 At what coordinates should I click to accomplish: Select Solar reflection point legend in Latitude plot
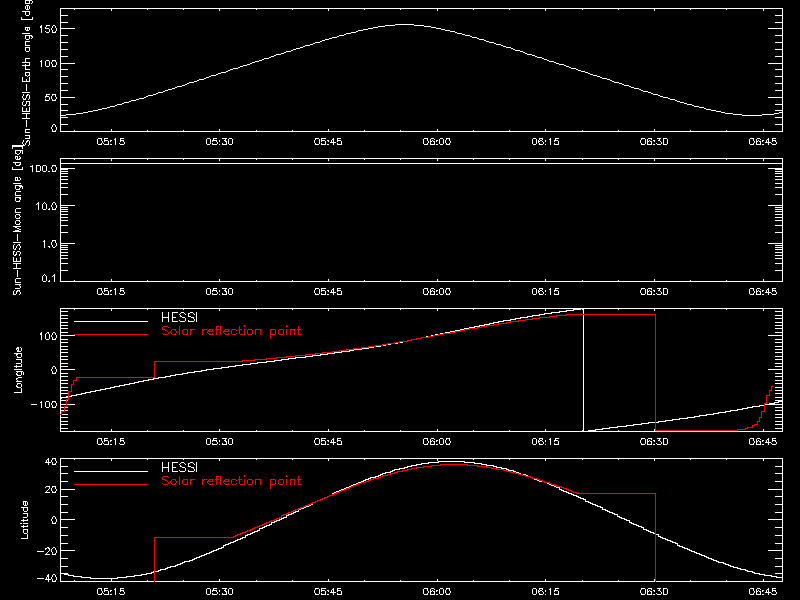(231, 481)
